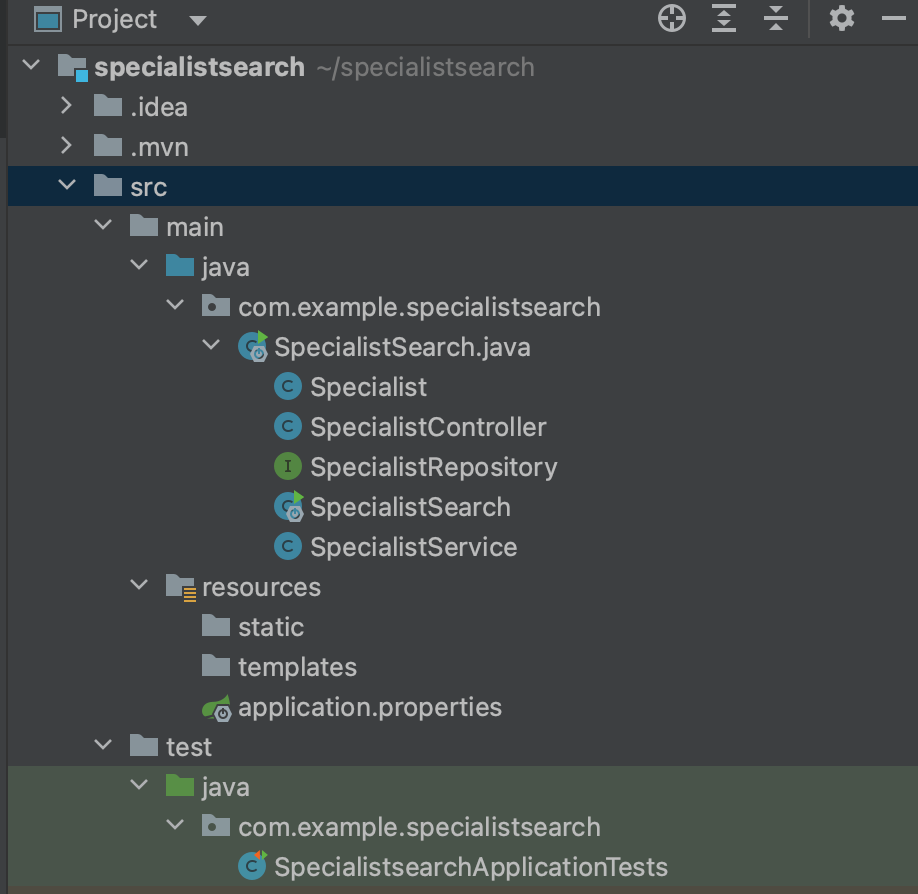This screenshot has height=894, width=918.
Task: Collapse the SpecialistSearch.java file node
Action: [211, 345]
